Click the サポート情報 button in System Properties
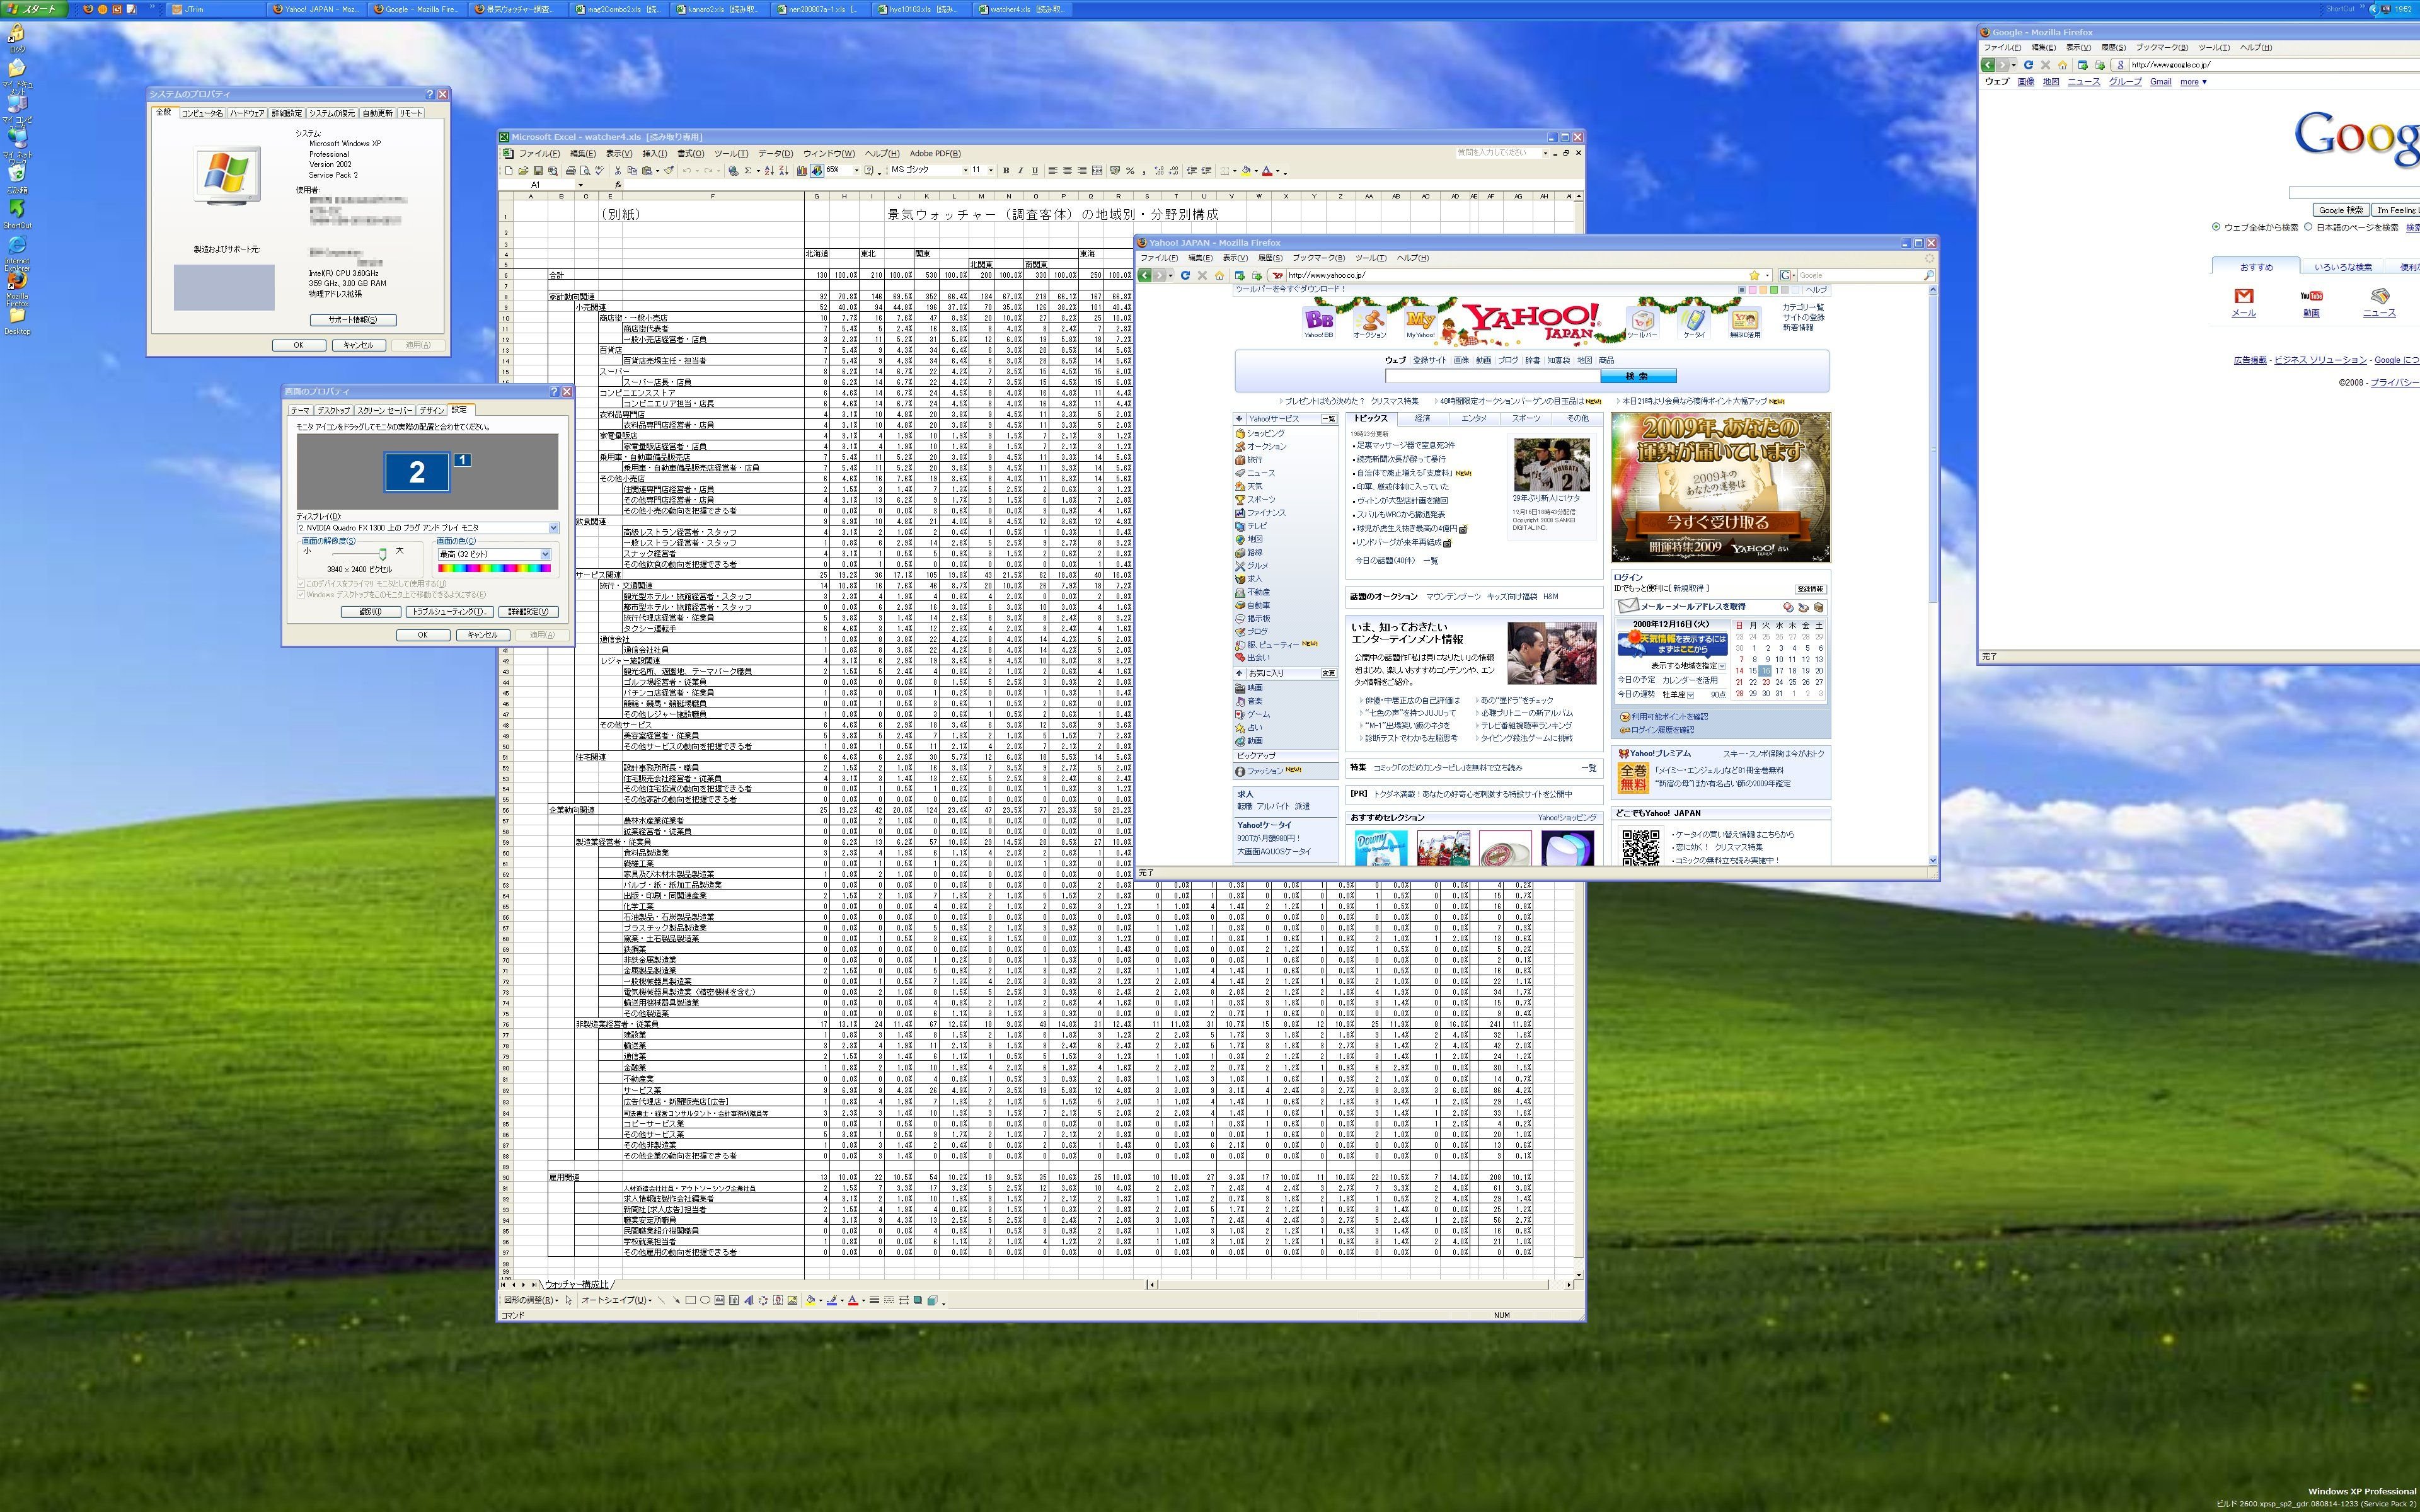The width and height of the screenshot is (2420, 1512). (x=354, y=320)
